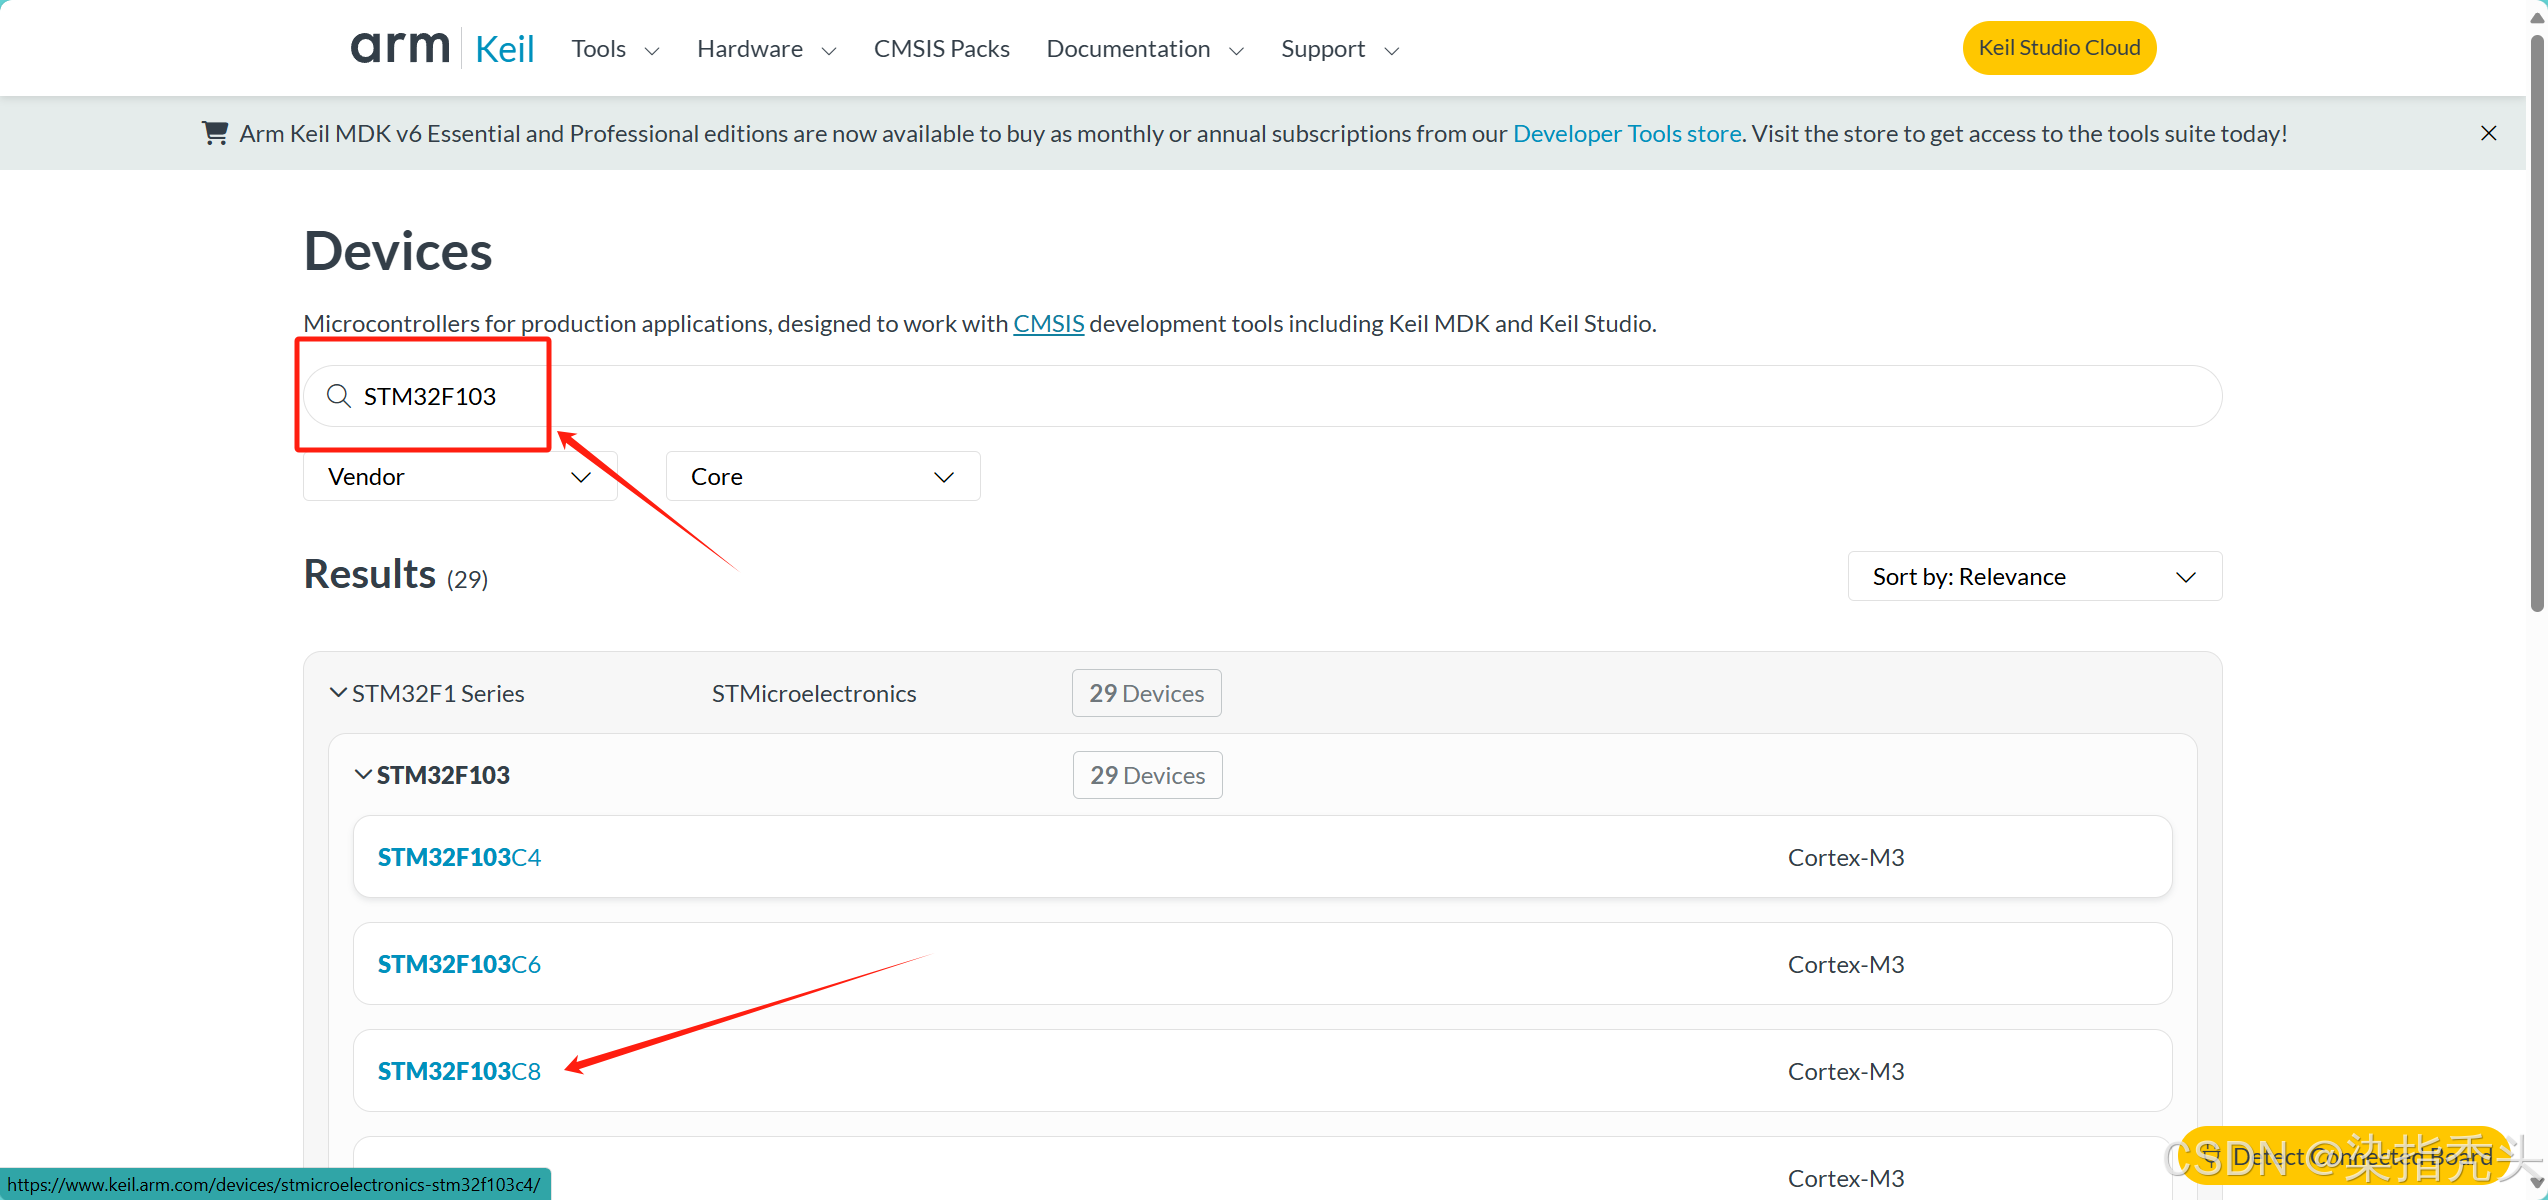Follow the CMSIS hyperlink
Image resolution: width=2548 pixels, height=1200 pixels.
[x=1048, y=323]
